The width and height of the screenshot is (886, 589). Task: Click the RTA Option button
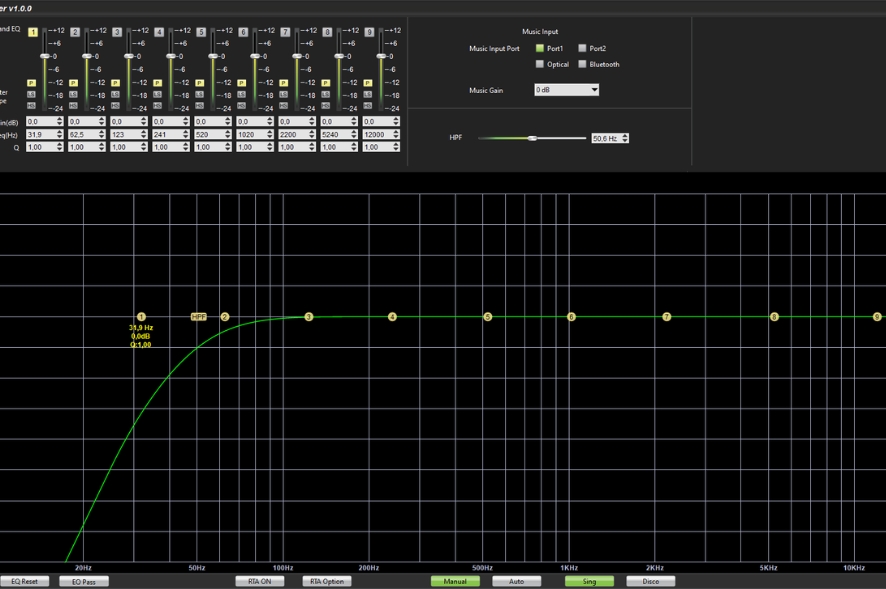point(327,581)
